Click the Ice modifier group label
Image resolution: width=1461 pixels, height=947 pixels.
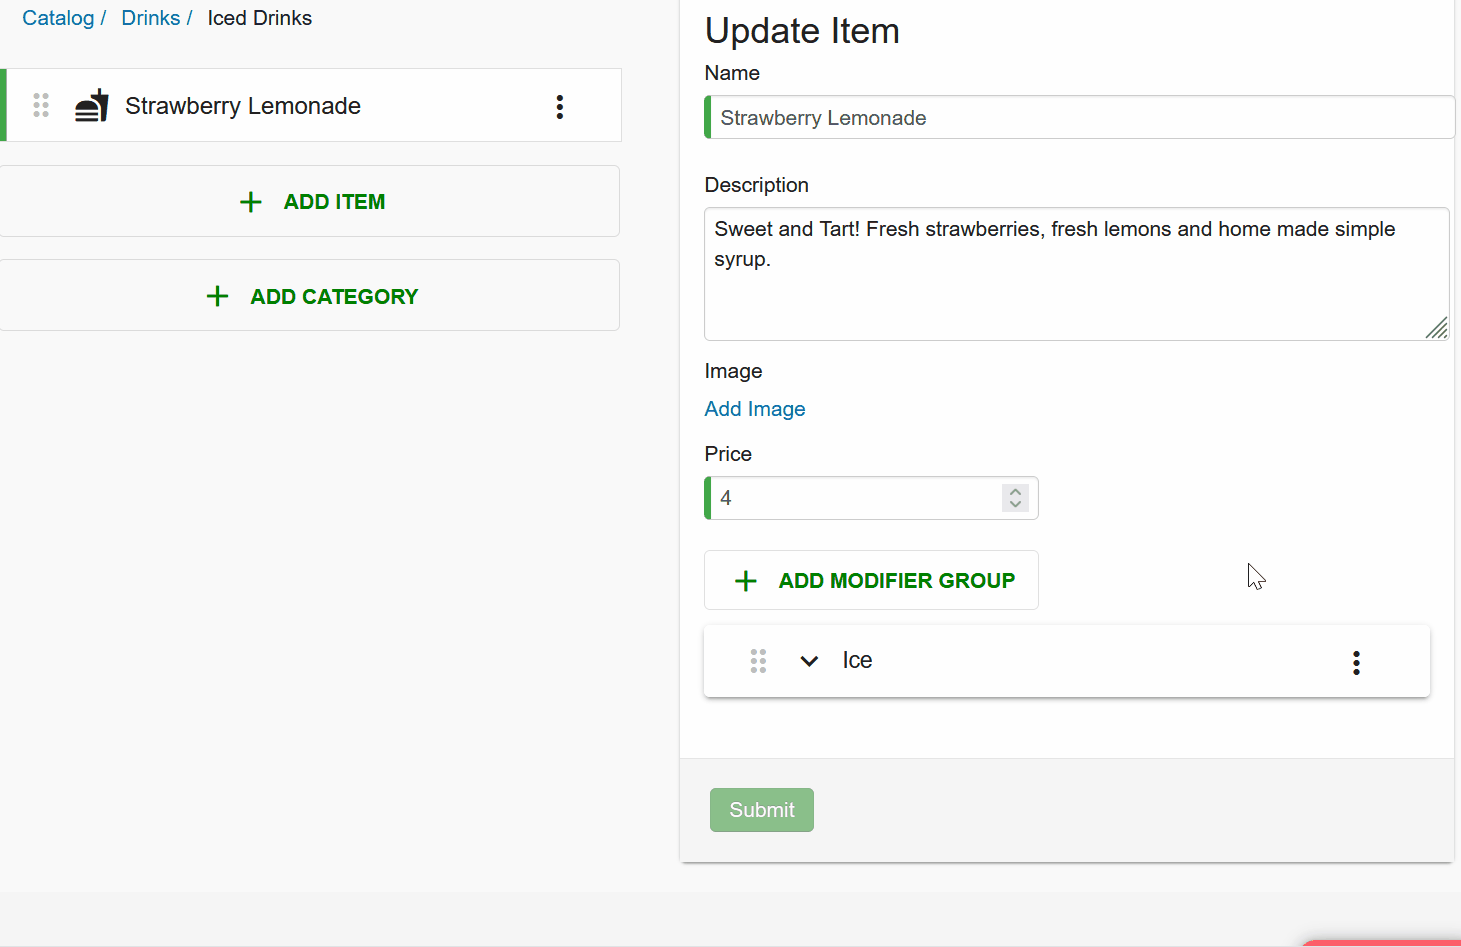coord(857,660)
